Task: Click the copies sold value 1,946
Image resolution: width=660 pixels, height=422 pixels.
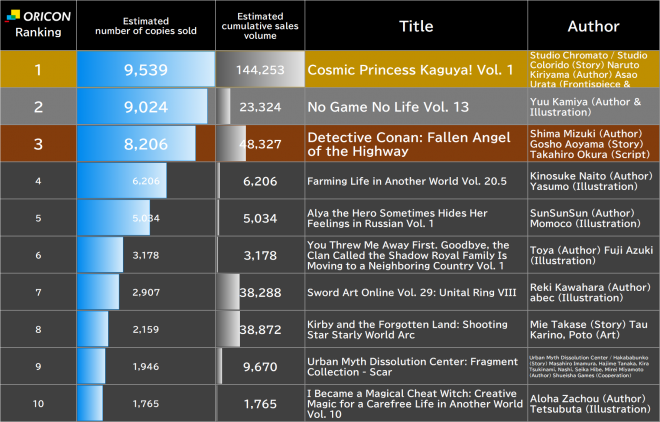Action: click(x=146, y=366)
